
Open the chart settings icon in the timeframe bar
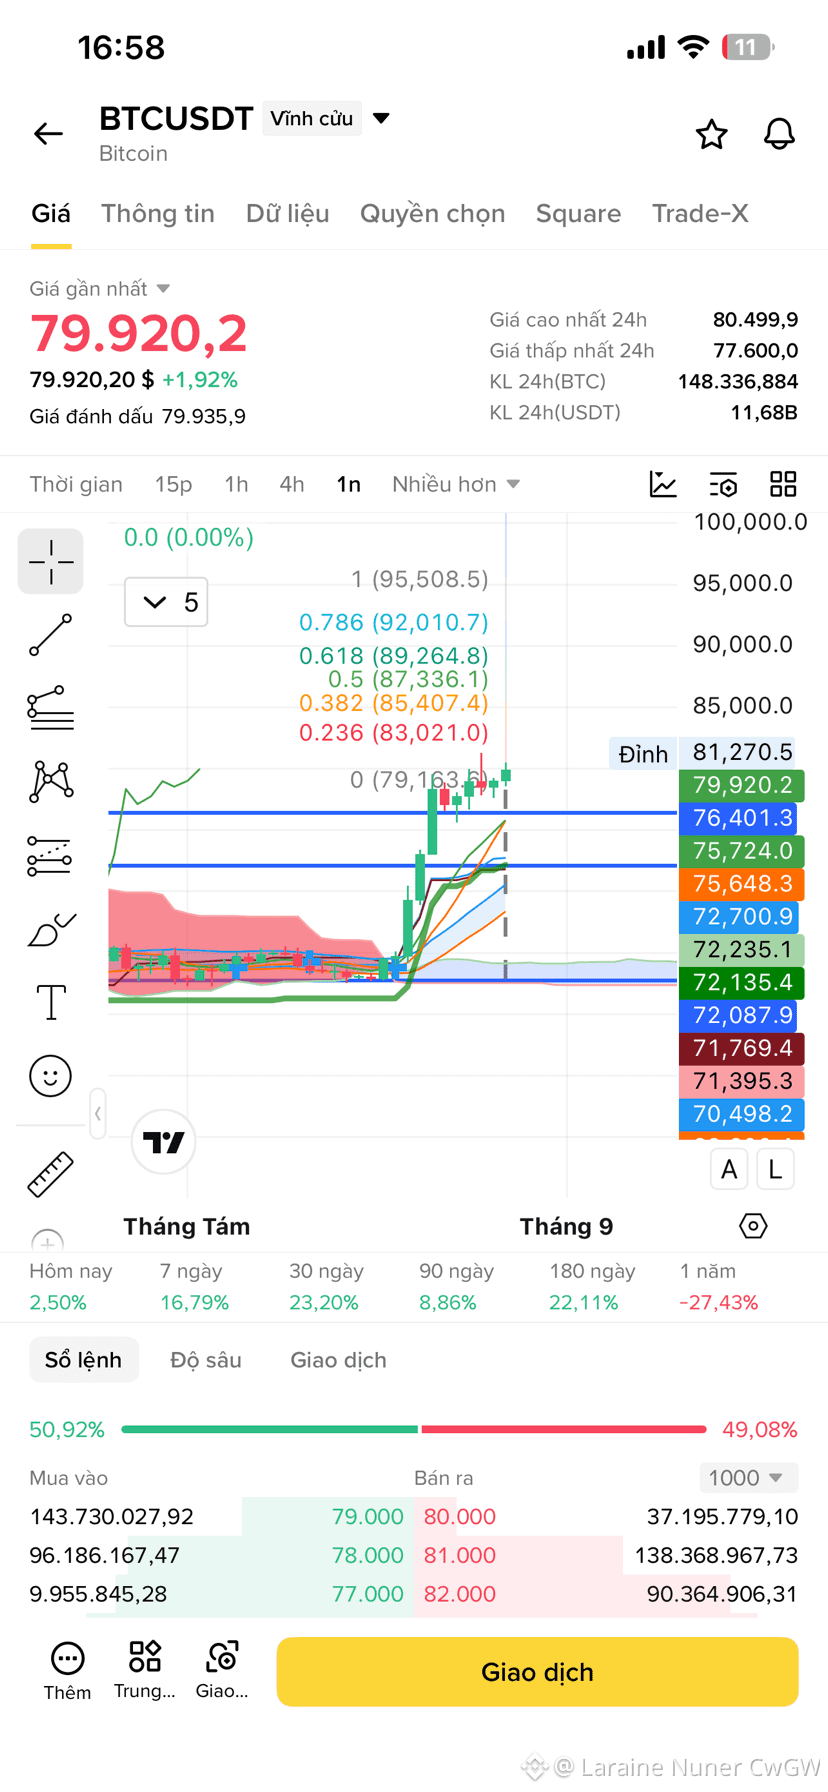point(723,484)
